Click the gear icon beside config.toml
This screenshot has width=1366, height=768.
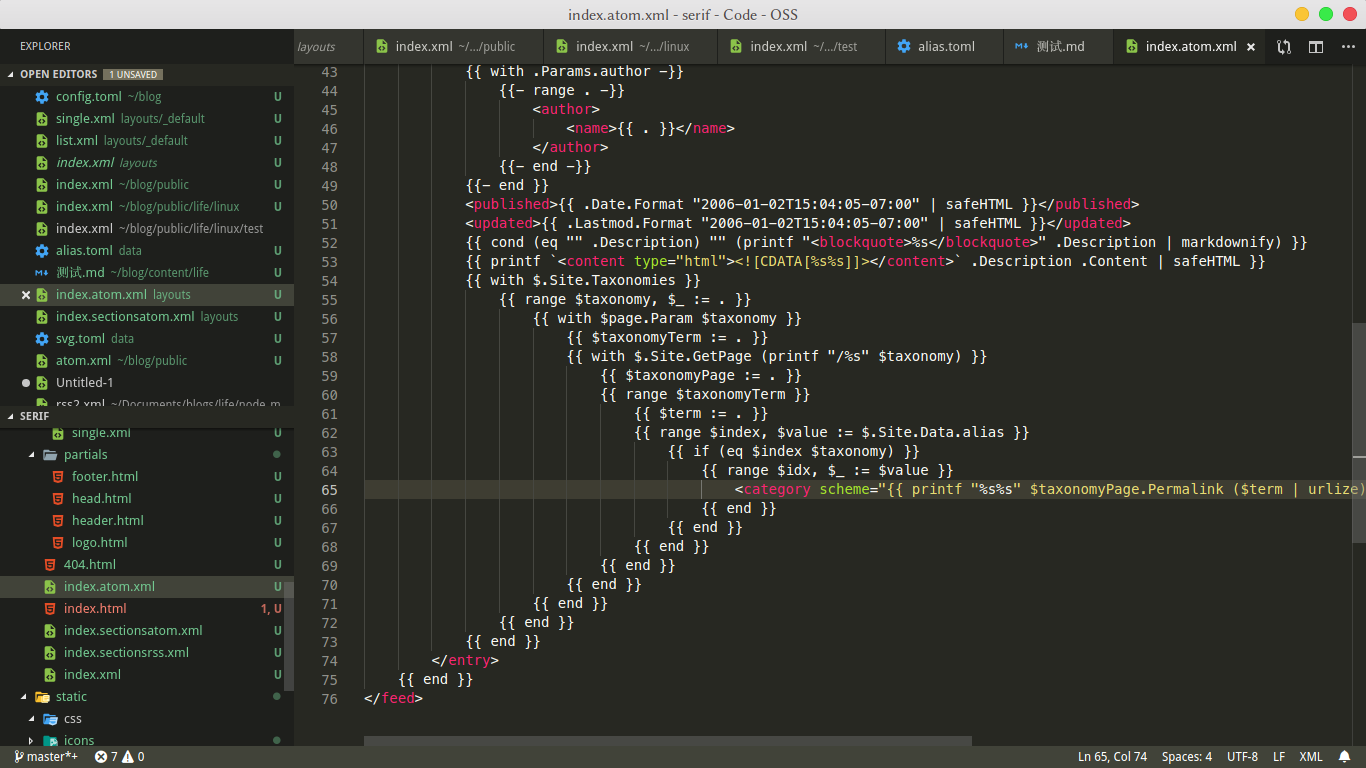[x=41, y=97]
